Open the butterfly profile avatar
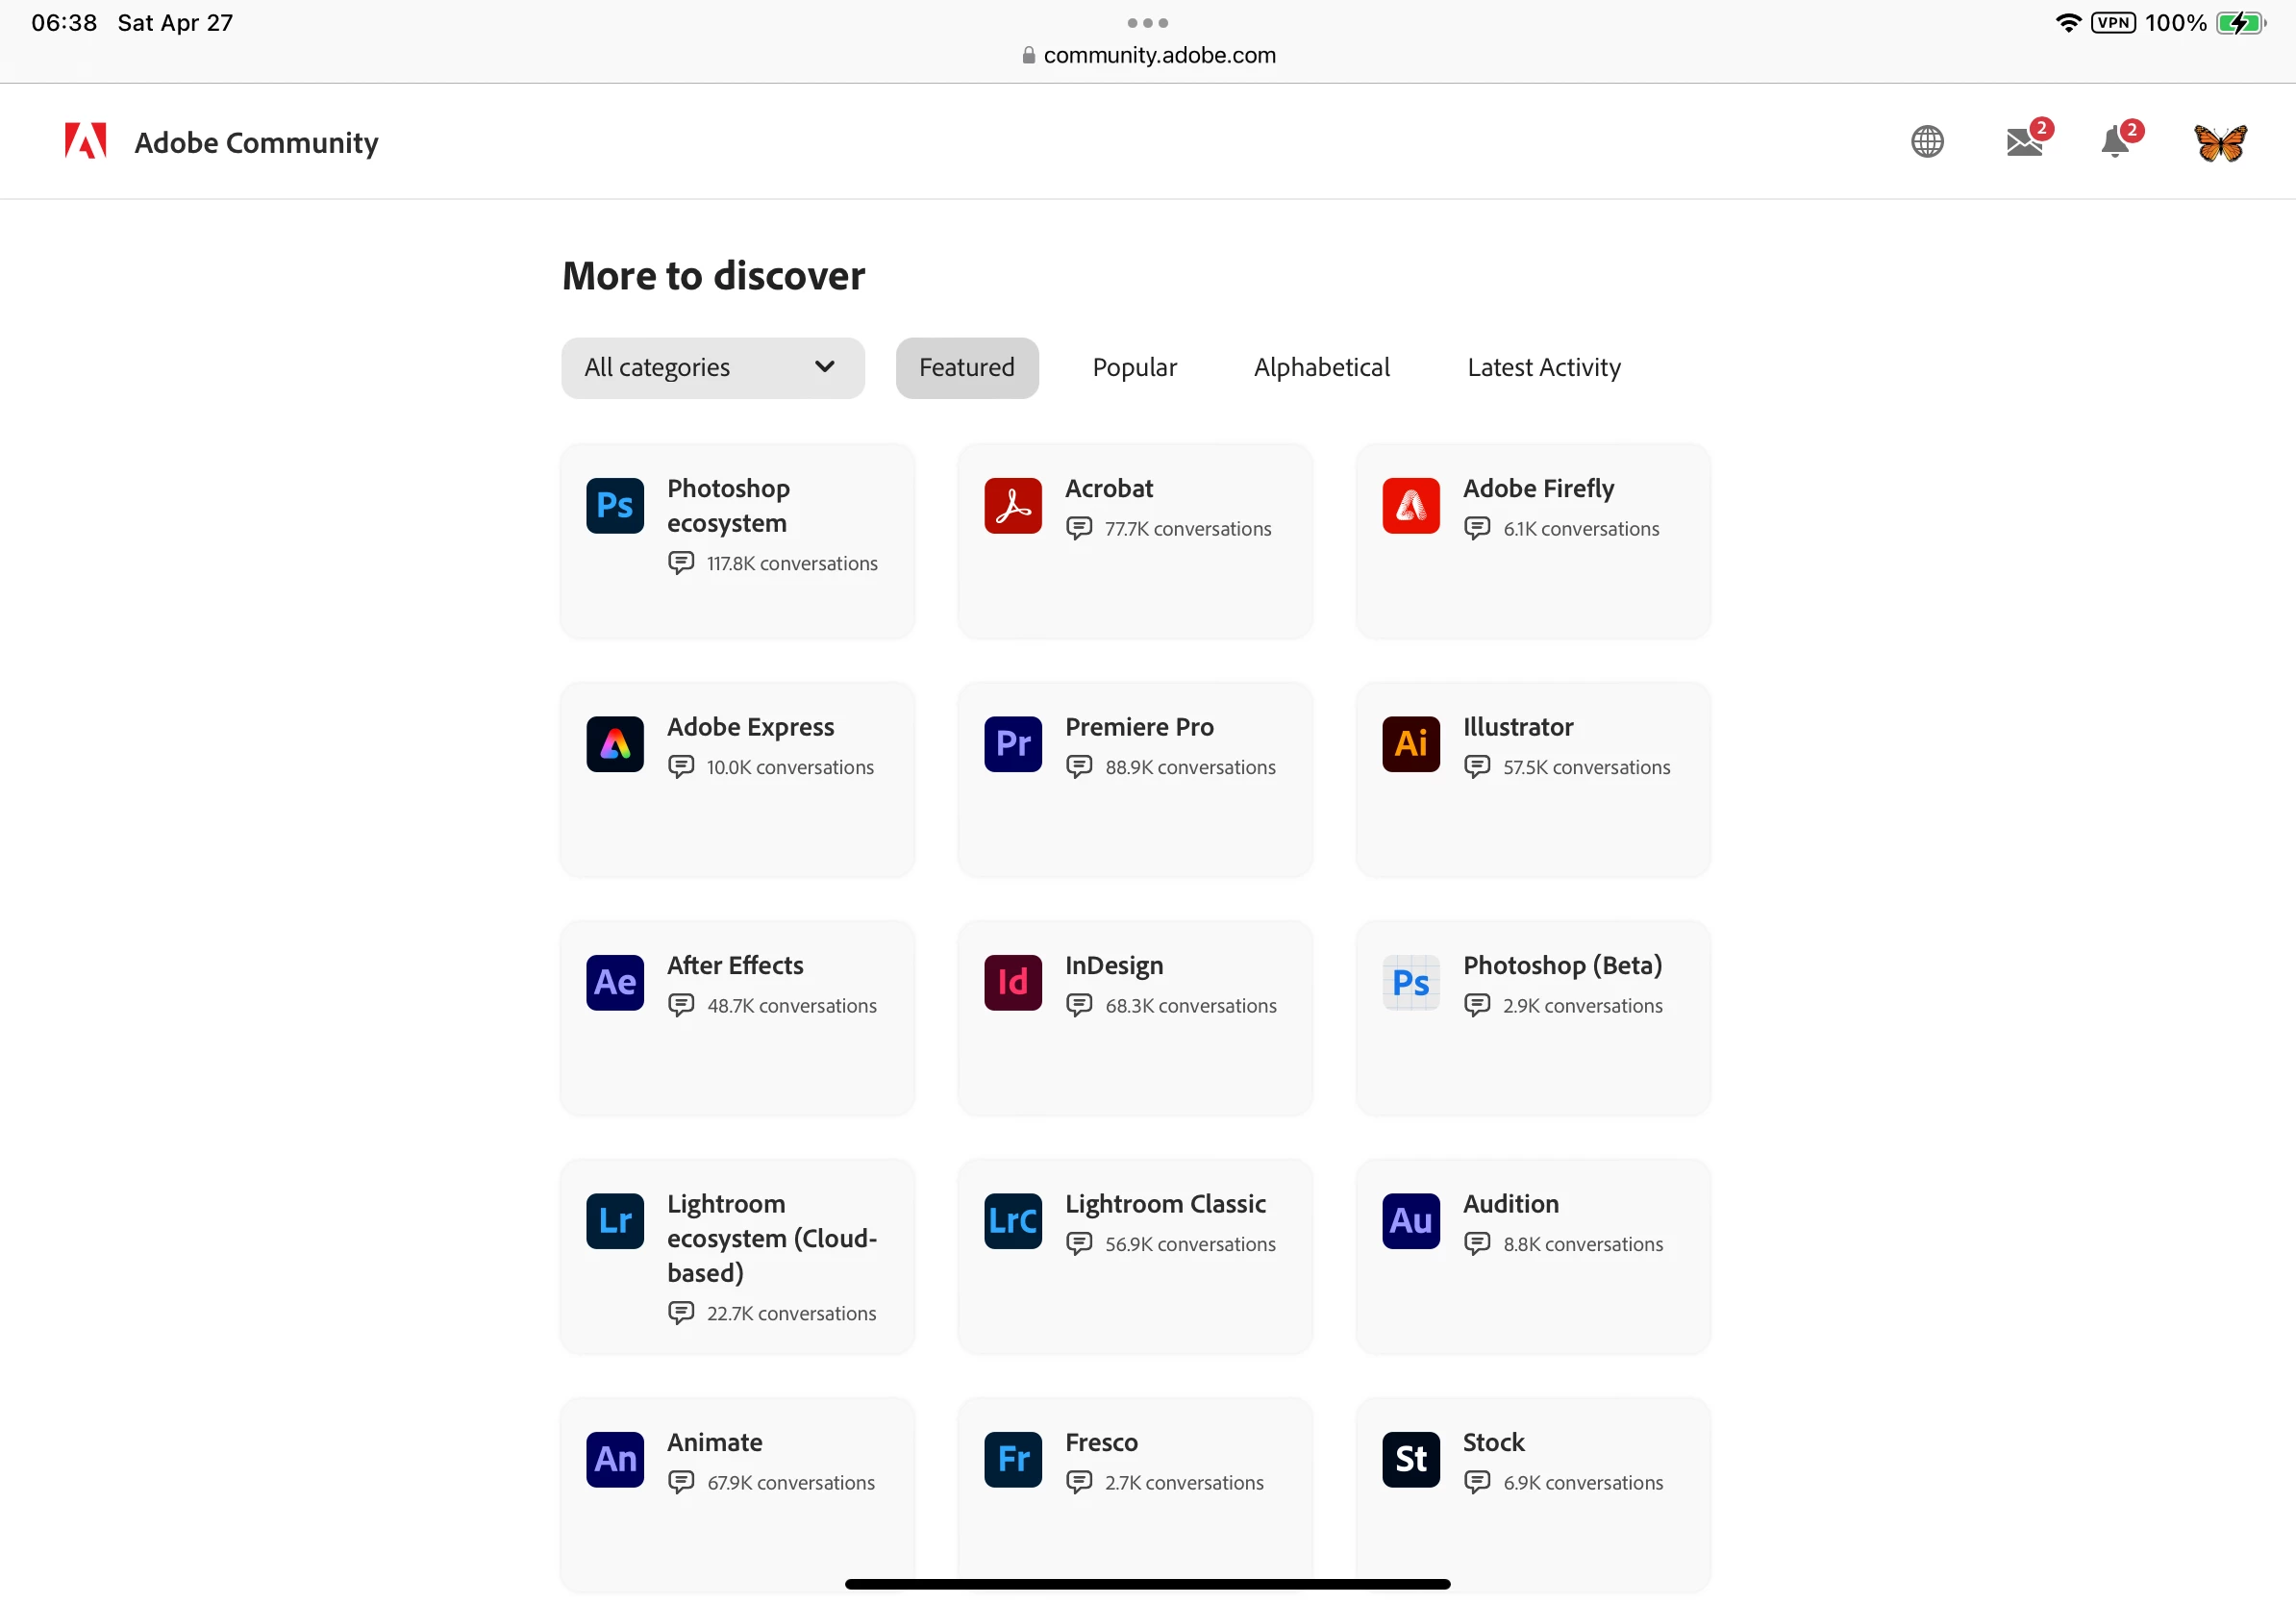This screenshot has width=2296, height=1604. pos(2219,142)
